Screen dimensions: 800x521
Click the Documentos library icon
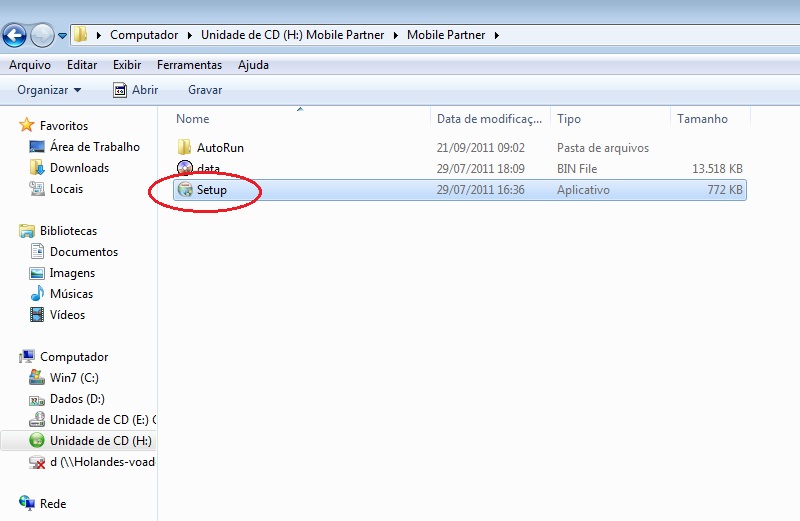tap(37, 251)
